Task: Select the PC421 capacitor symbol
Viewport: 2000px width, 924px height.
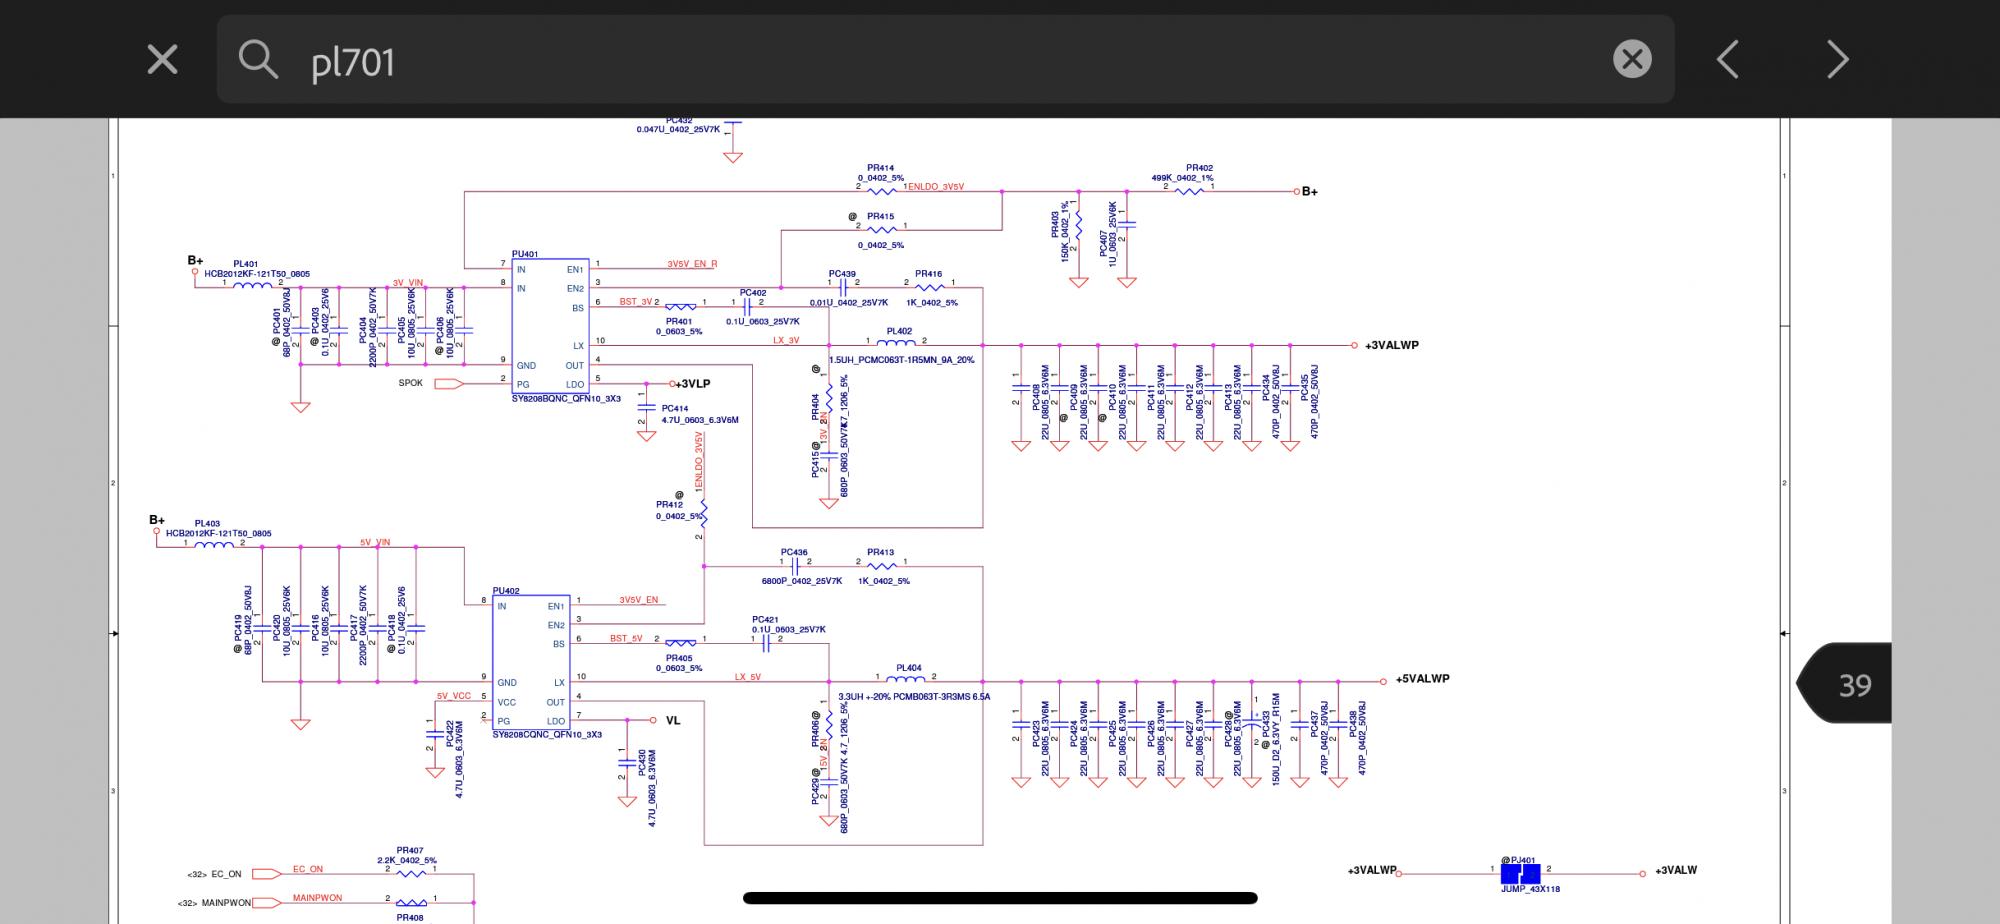Action: click(x=766, y=643)
